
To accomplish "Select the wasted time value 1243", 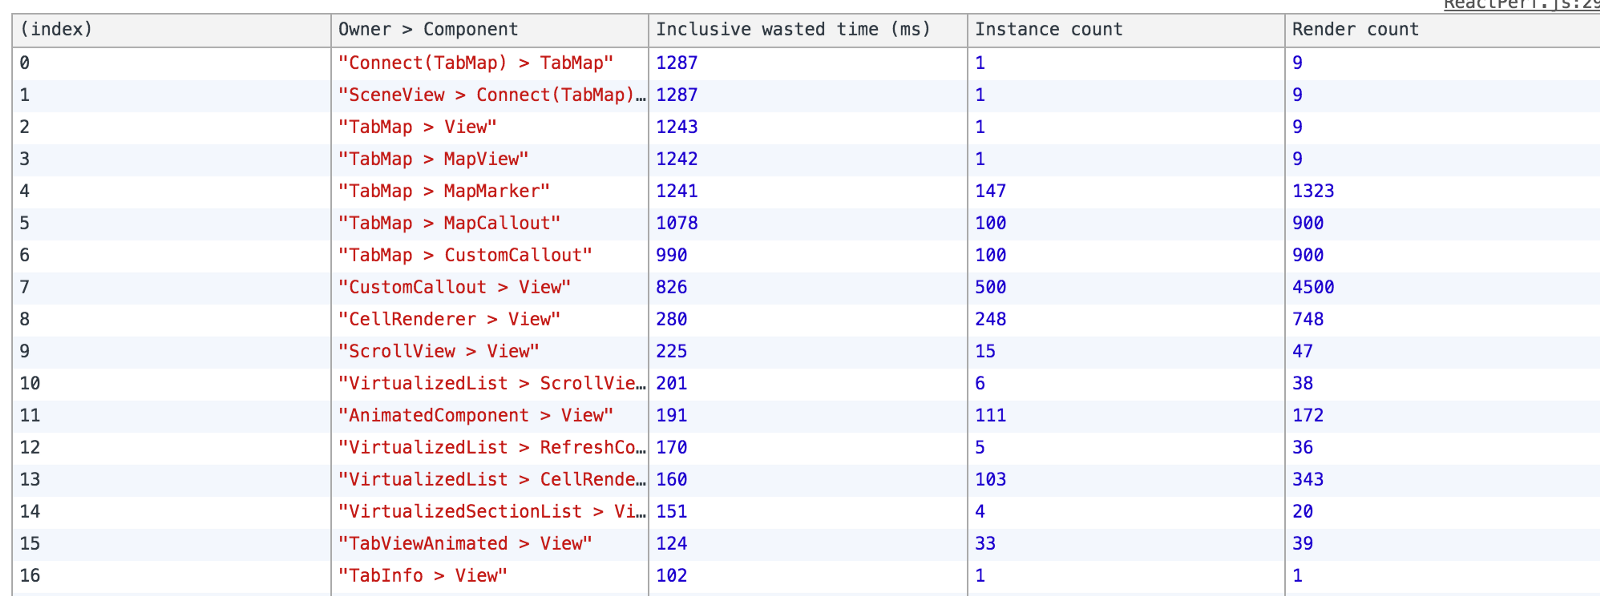I will tap(677, 127).
